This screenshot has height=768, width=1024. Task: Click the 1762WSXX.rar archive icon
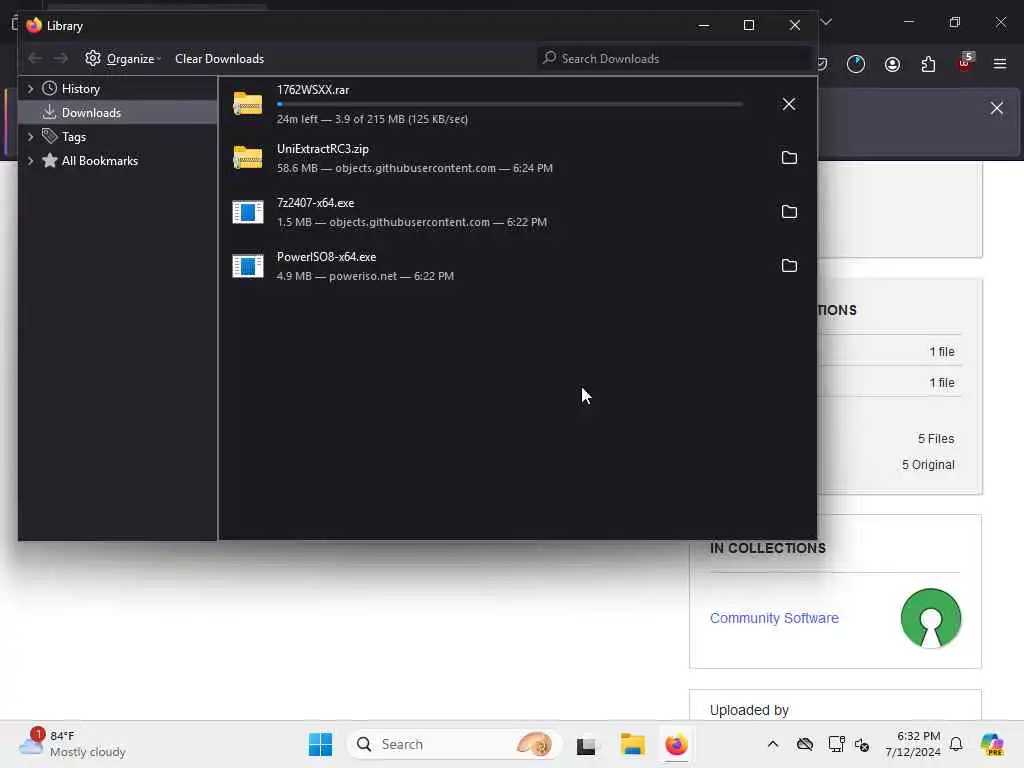(248, 104)
